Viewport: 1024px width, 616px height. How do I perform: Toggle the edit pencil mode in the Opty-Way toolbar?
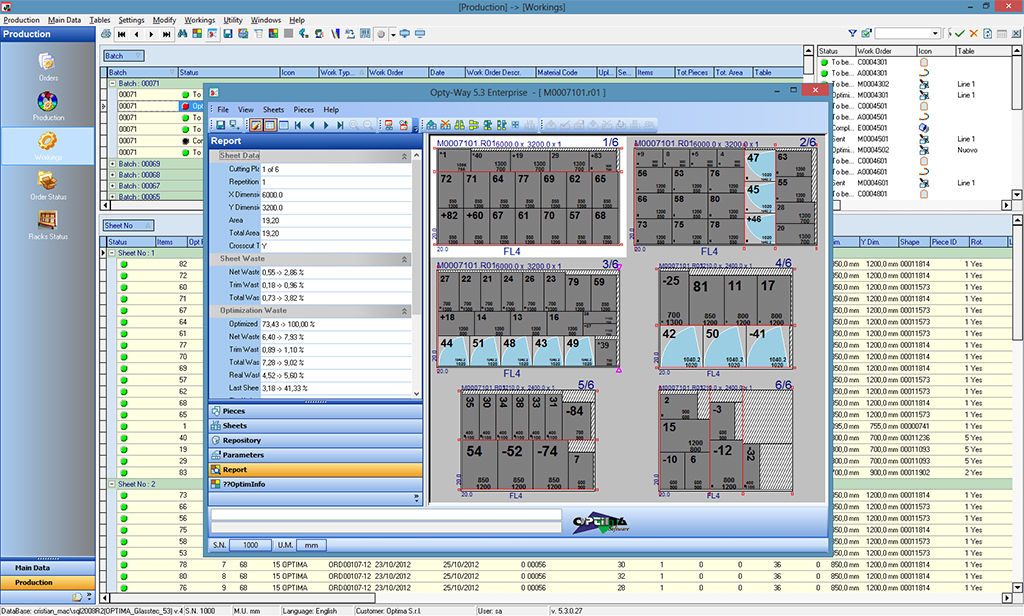(x=255, y=125)
